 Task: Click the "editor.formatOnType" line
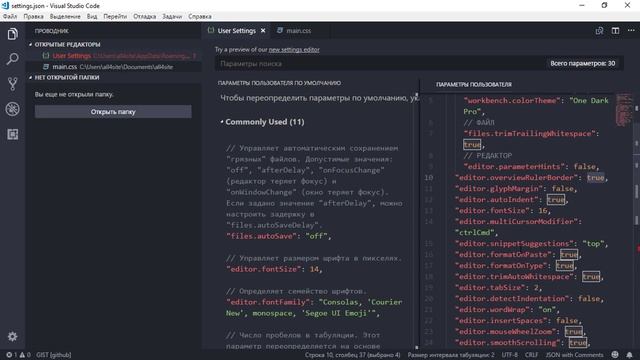click(516, 266)
